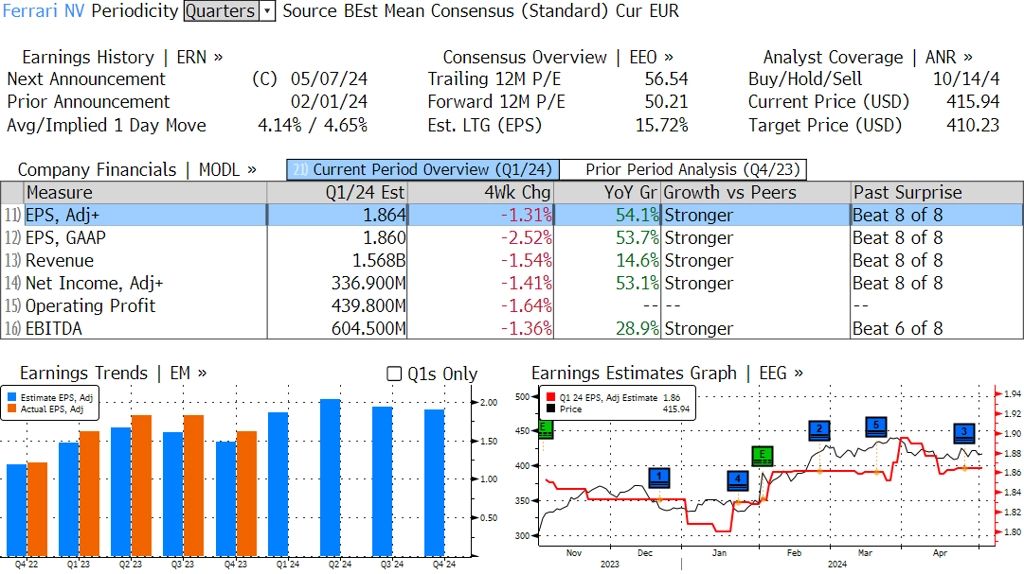Click the Revenue estimate 1.568B cell
The image size is (1024, 574).
[x=337, y=261]
